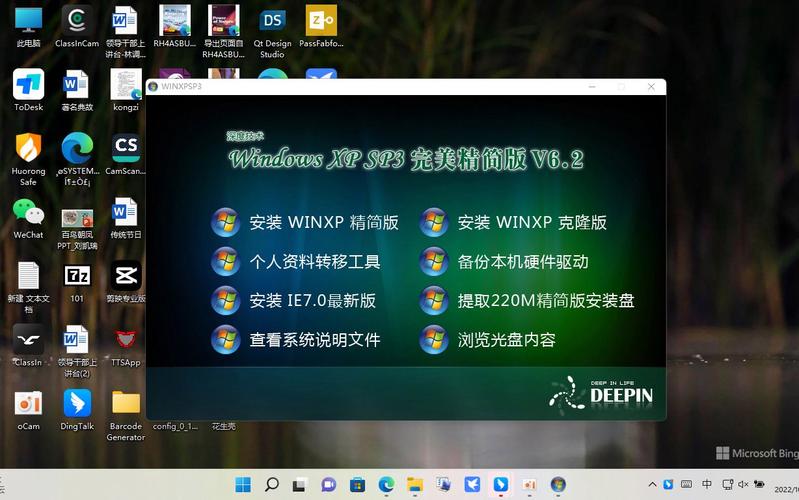Viewport: 799px width, 500px height.
Task: Select the Huorong Safe desktop icon
Action: (x=29, y=159)
